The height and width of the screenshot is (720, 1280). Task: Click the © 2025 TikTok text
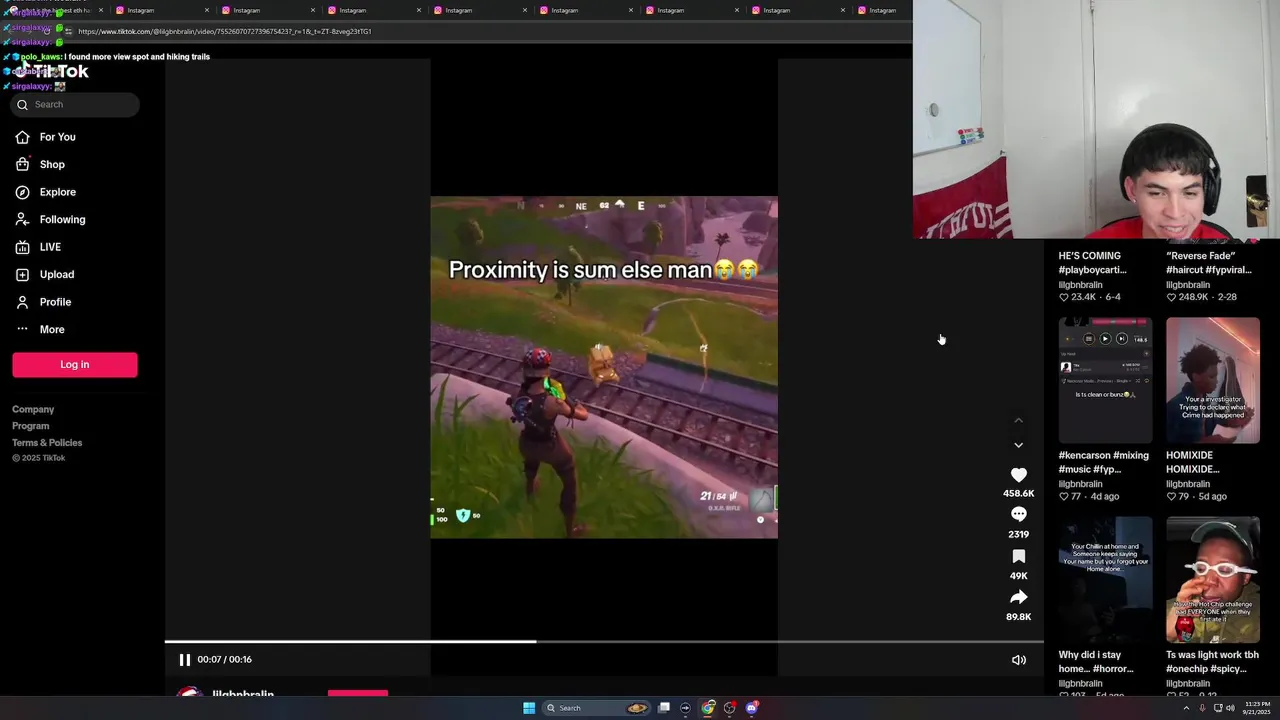(39, 458)
